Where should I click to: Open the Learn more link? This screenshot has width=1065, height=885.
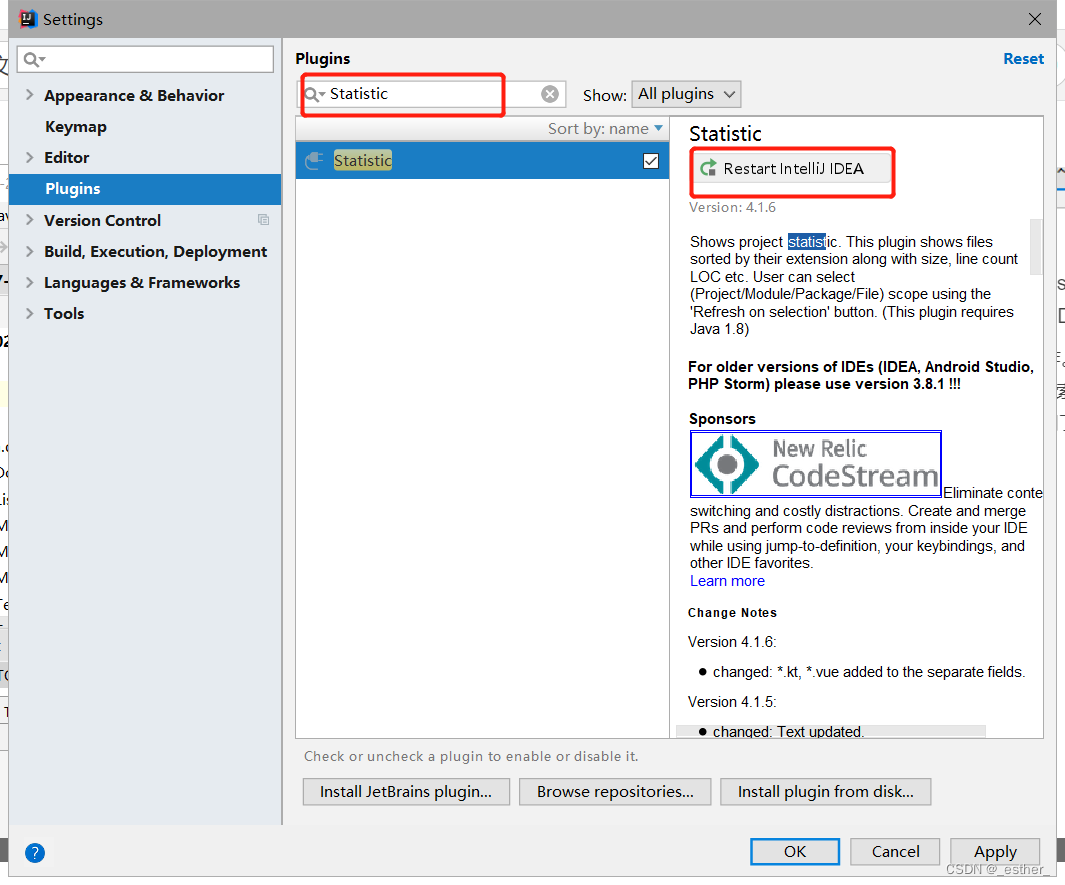(727, 581)
